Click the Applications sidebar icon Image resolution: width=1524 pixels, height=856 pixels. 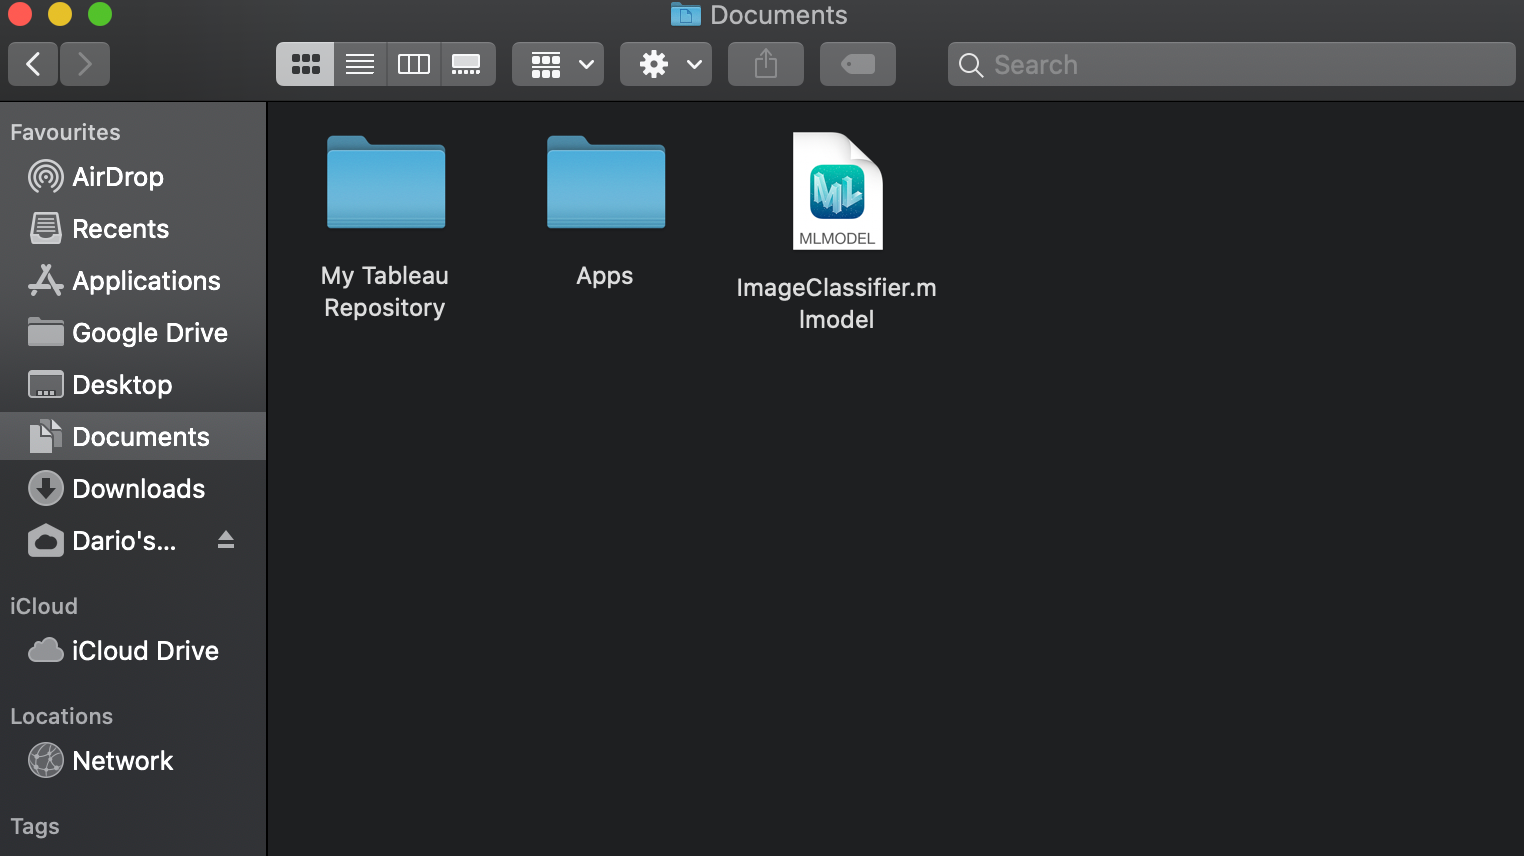[46, 281]
